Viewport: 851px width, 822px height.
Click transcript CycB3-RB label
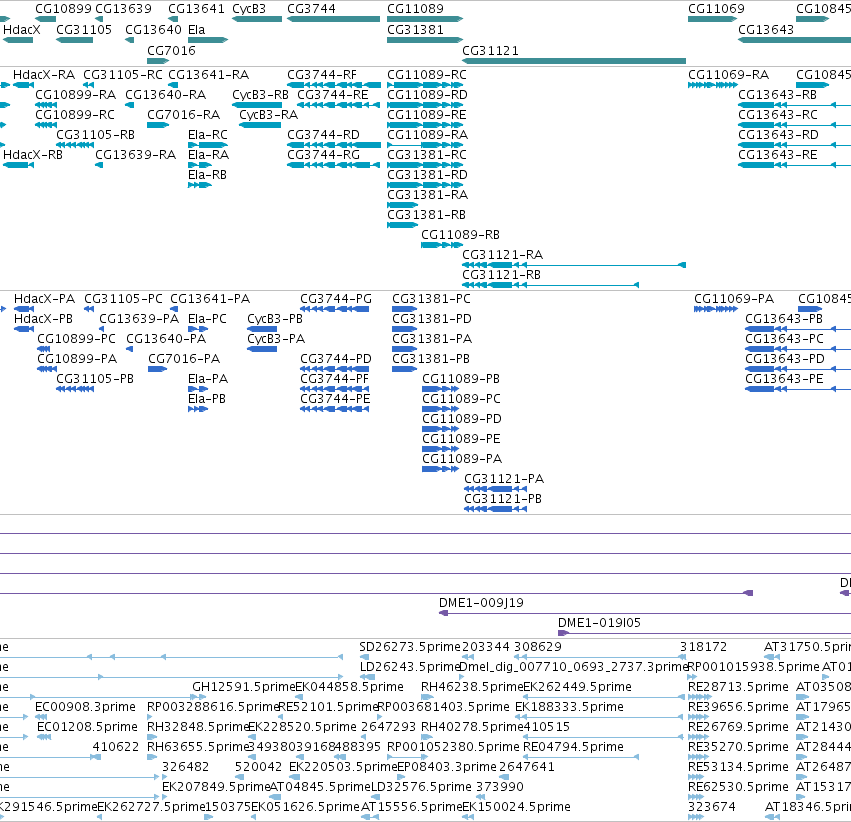coord(261,94)
